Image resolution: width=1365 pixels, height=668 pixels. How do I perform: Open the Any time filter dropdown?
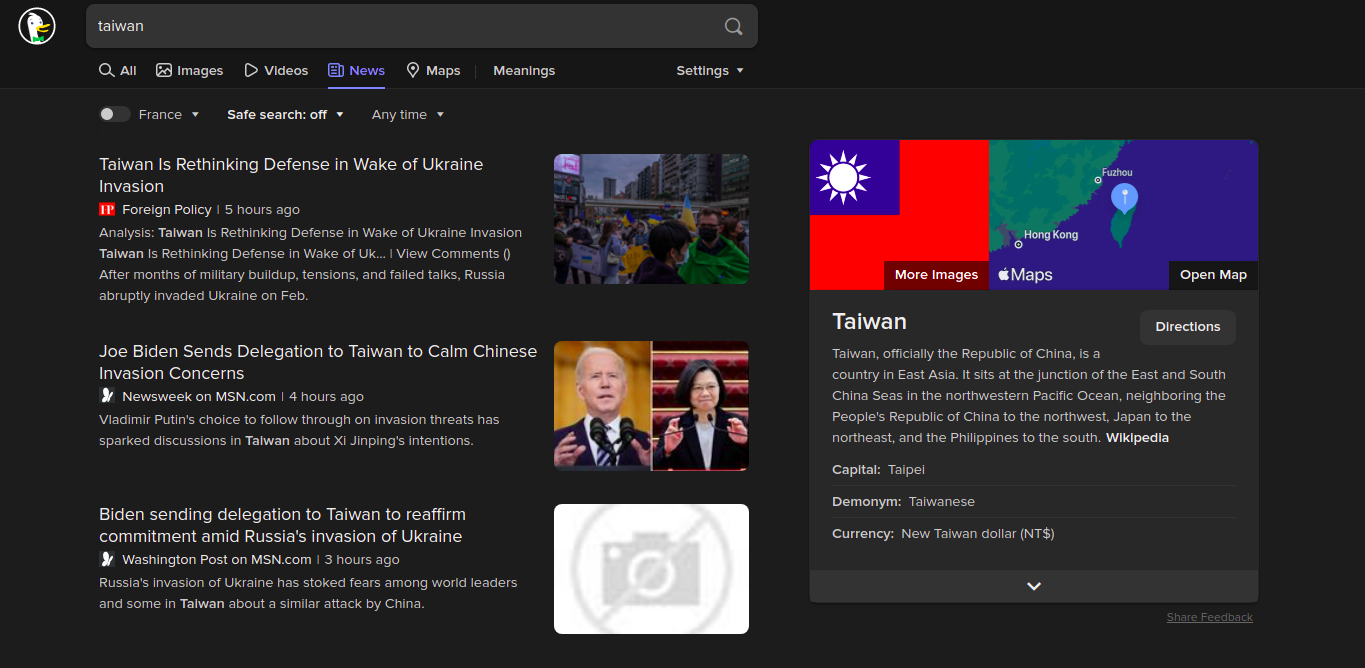(x=407, y=115)
